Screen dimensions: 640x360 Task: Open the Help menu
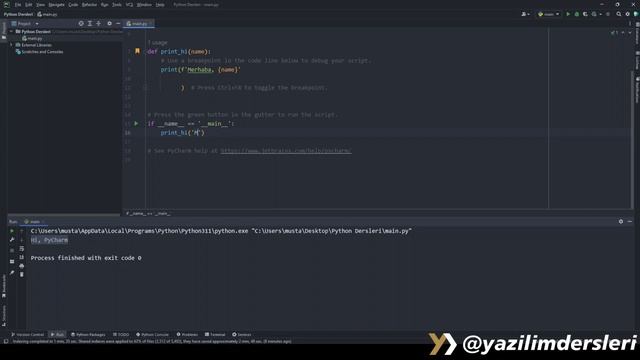point(160,4)
